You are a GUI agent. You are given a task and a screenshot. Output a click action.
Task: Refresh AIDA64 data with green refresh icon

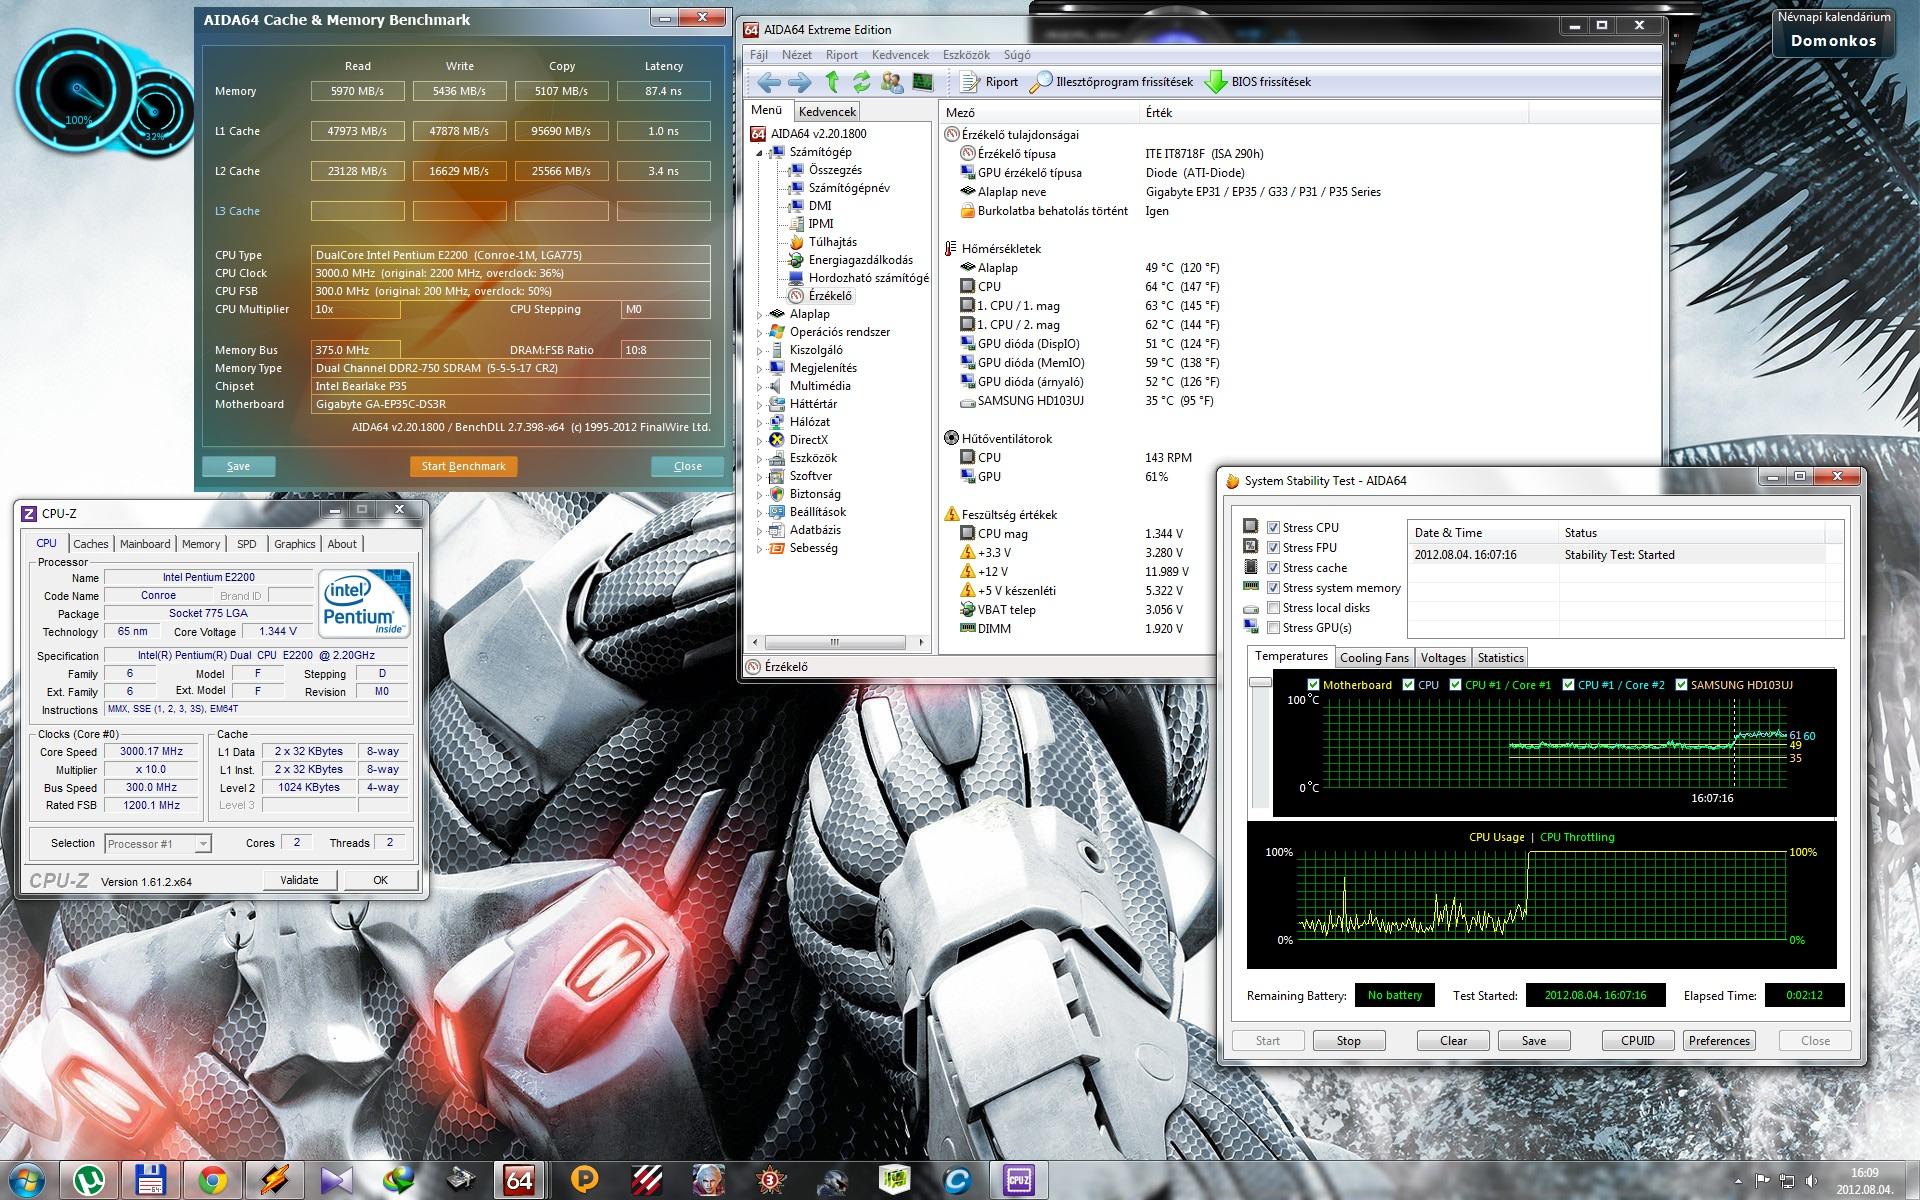(x=861, y=82)
